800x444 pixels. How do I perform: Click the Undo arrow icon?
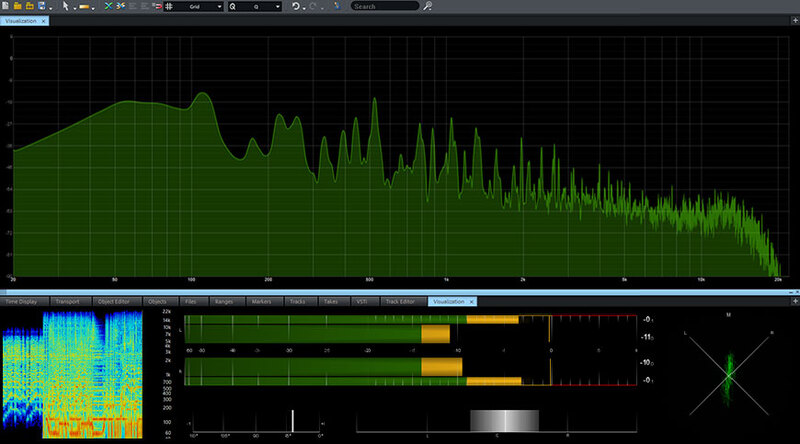click(296, 6)
